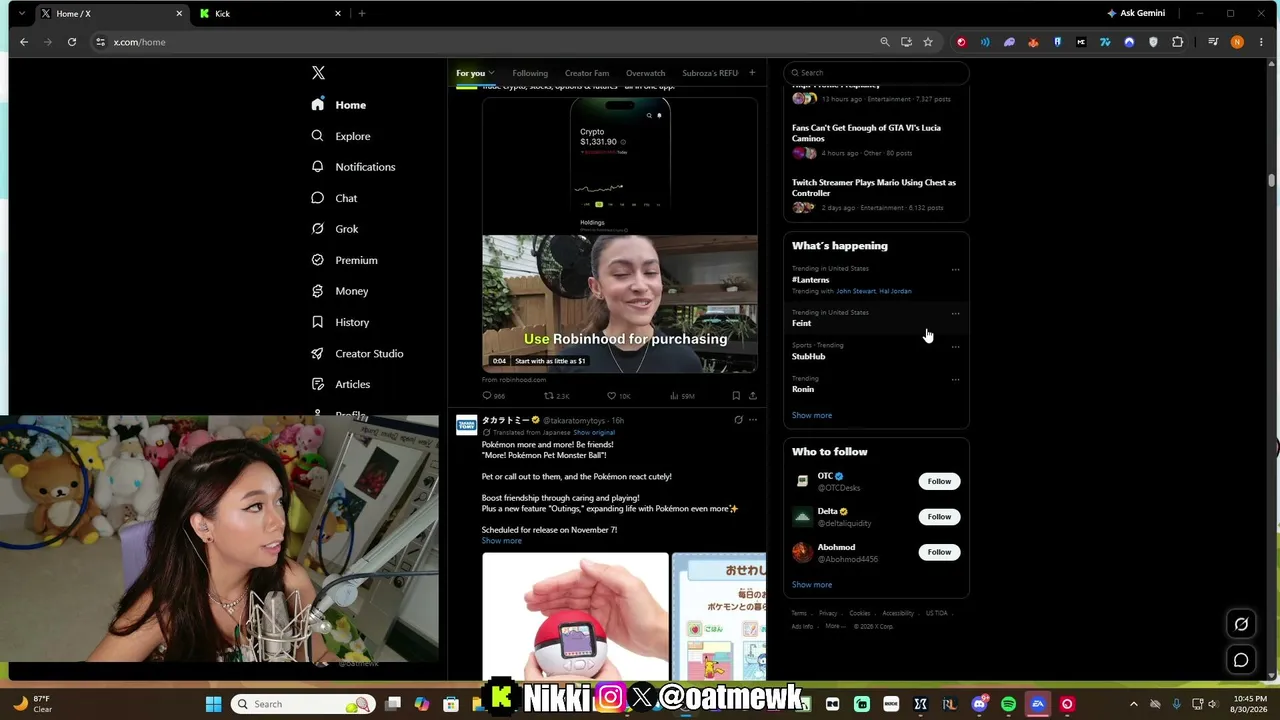The width and height of the screenshot is (1280, 720).
Task: Open Grok from the sidebar
Action: click(x=335, y=229)
